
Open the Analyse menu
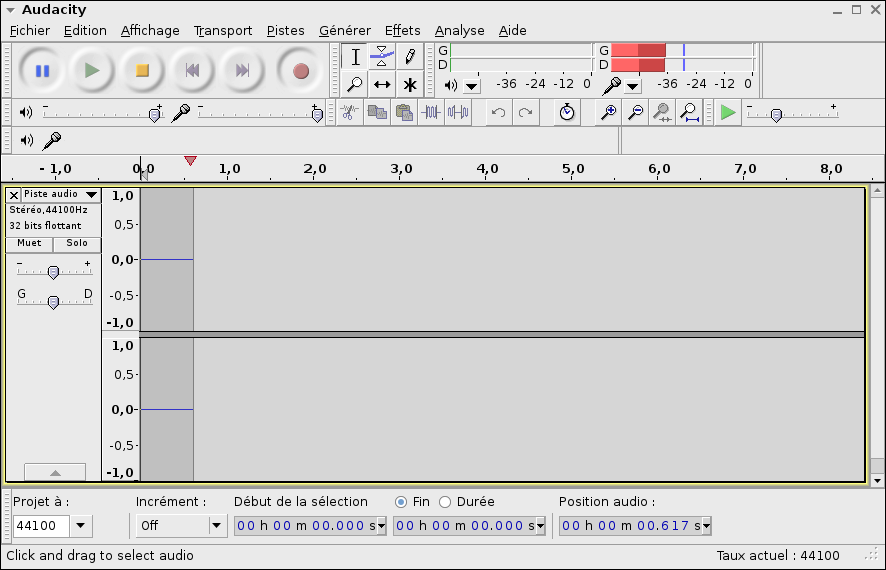coord(459,31)
